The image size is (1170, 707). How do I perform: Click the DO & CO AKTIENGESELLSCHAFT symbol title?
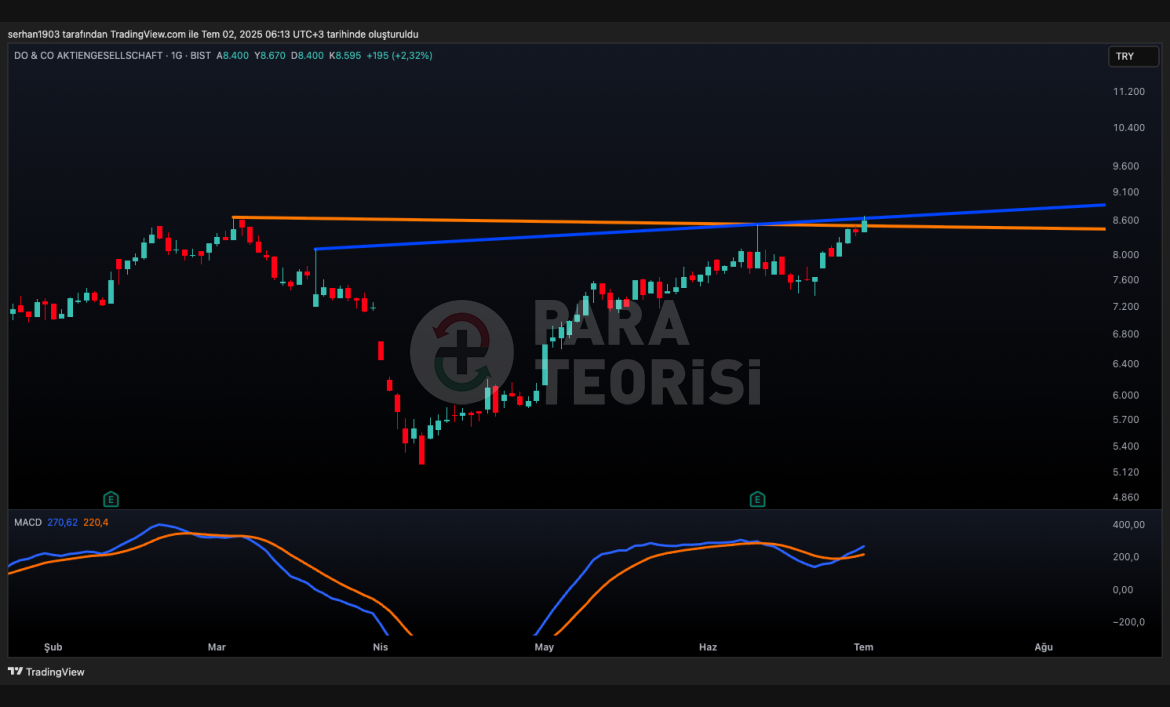[x=88, y=55]
